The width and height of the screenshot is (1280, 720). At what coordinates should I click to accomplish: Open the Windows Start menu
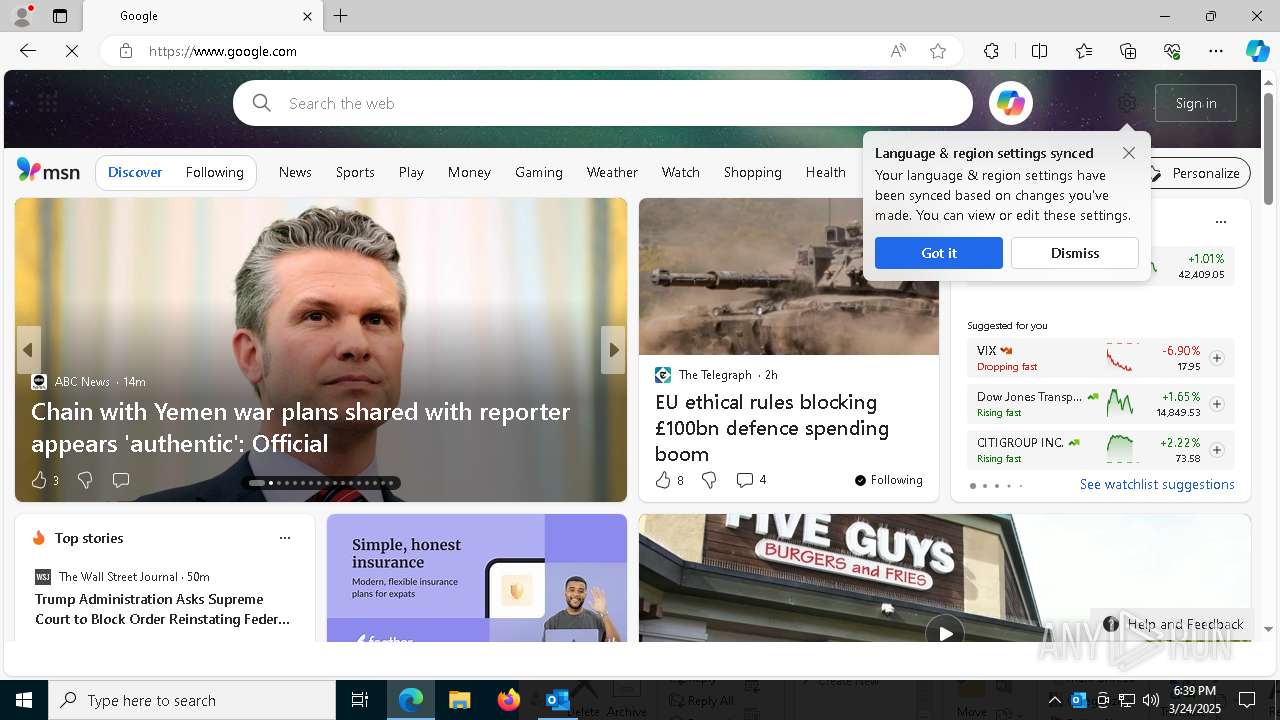click(x=24, y=700)
